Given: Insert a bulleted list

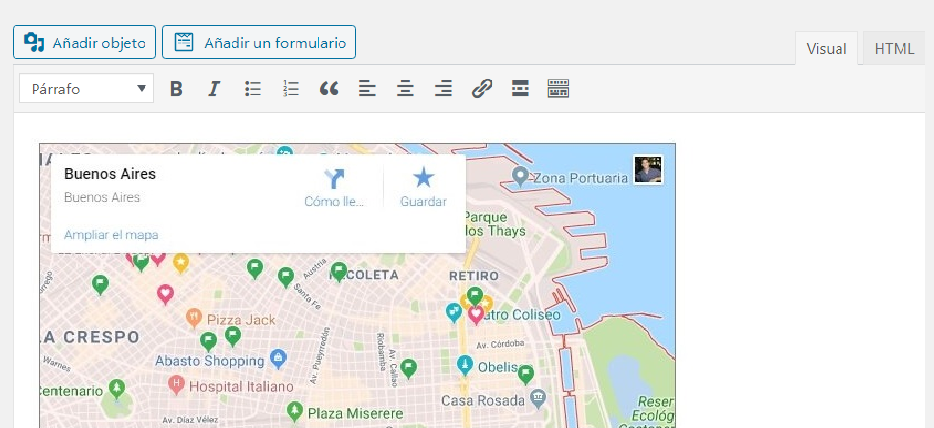Looking at the screenshot, I should (253, 89).
